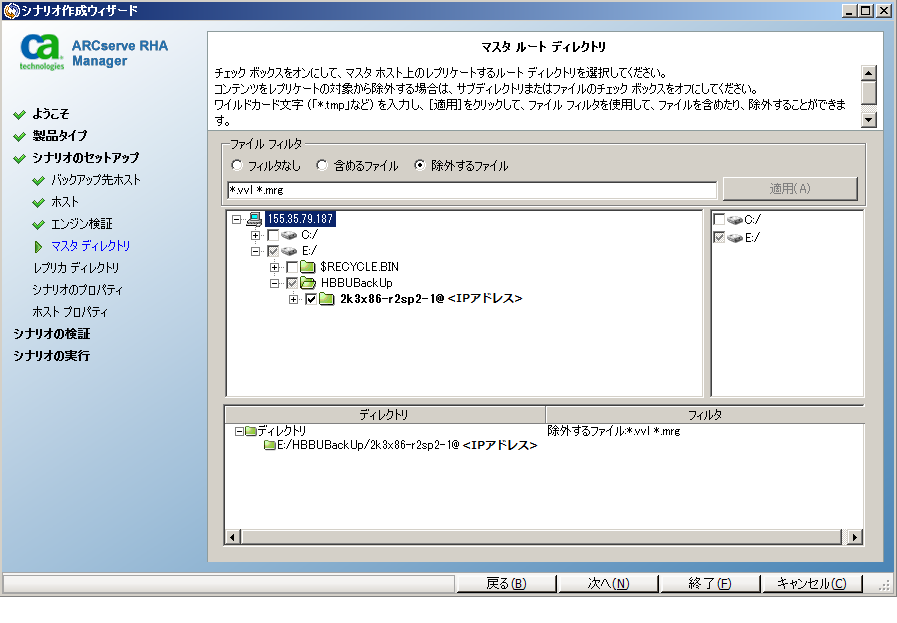Select the 155.35.79.187 host label
This screenshot has width=897, height=623.
[x=300, y=219]
